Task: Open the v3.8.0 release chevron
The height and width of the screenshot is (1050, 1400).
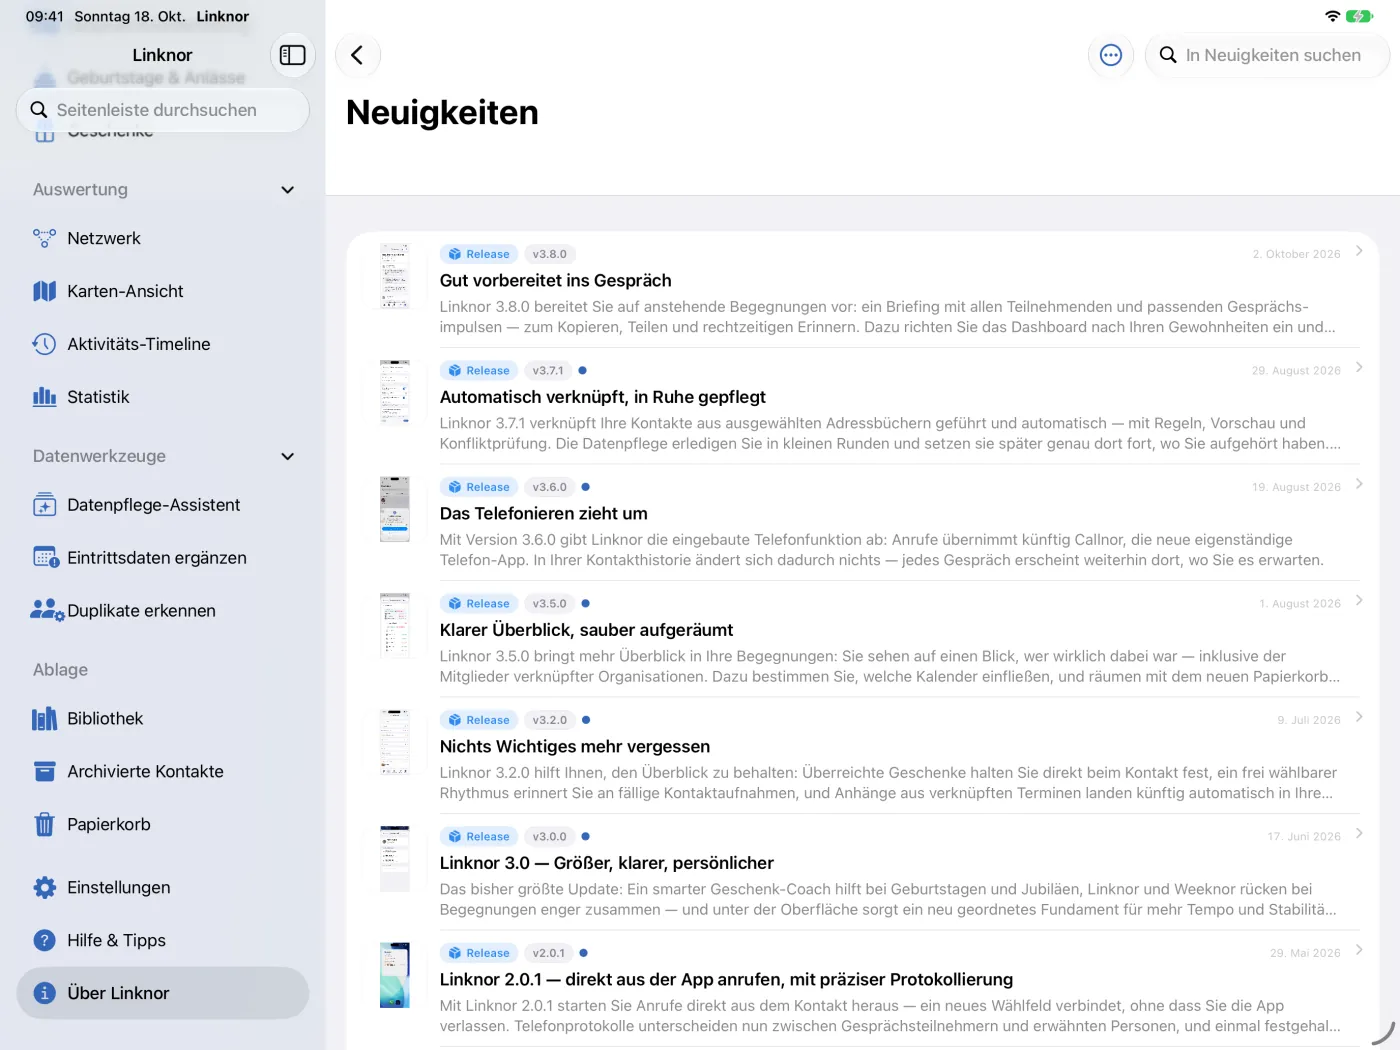Action: pyautogui.click(x=1359, y=251)
